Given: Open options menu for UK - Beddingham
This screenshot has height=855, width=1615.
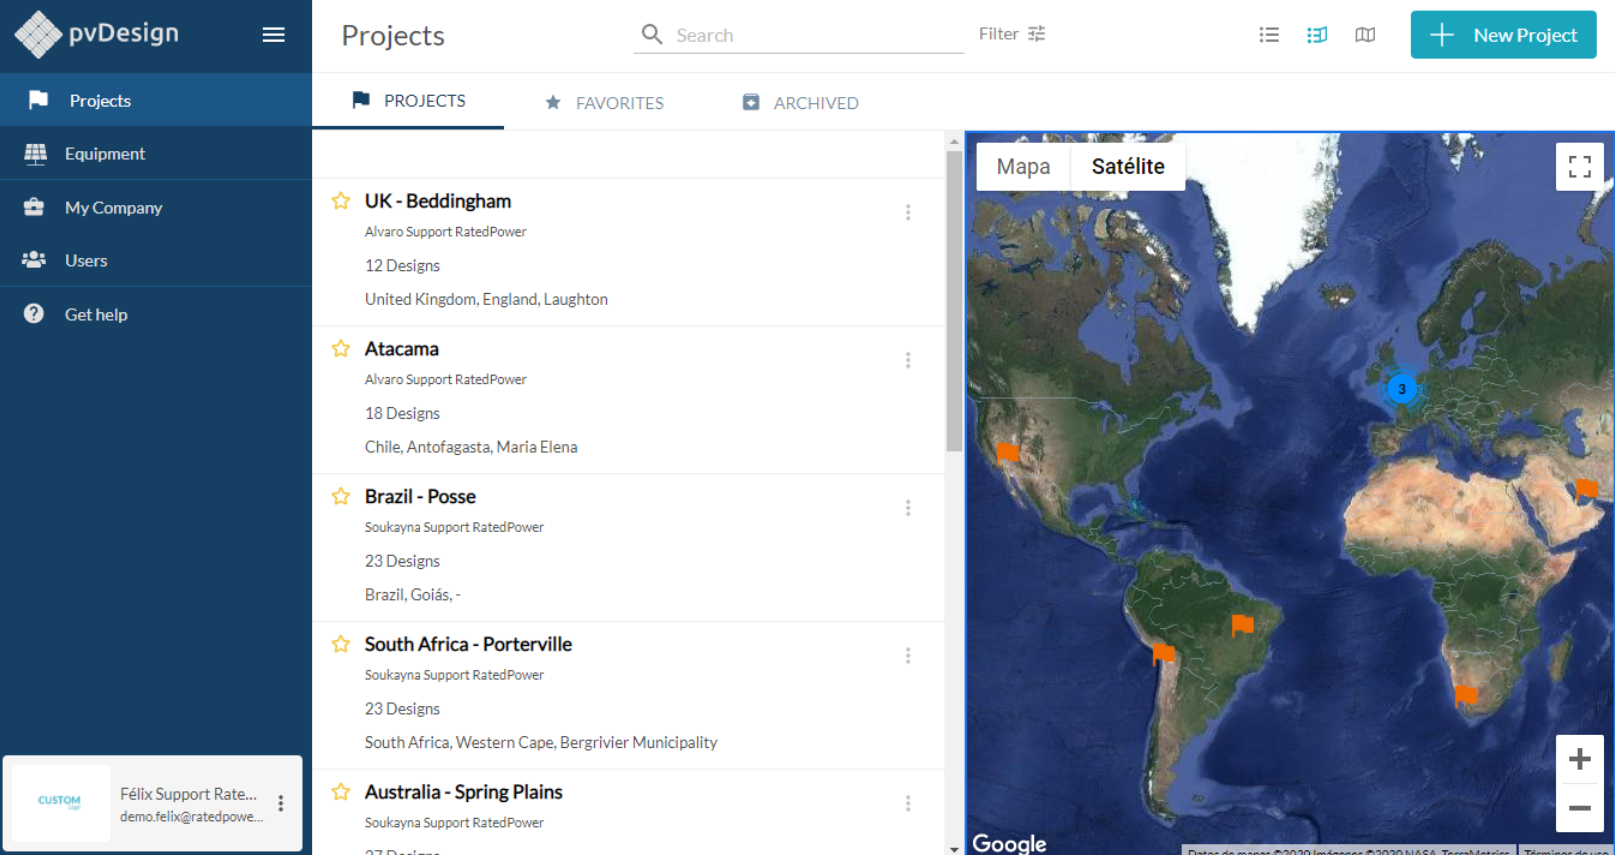Looking at the screenshot, I should (x=908, y=212).
